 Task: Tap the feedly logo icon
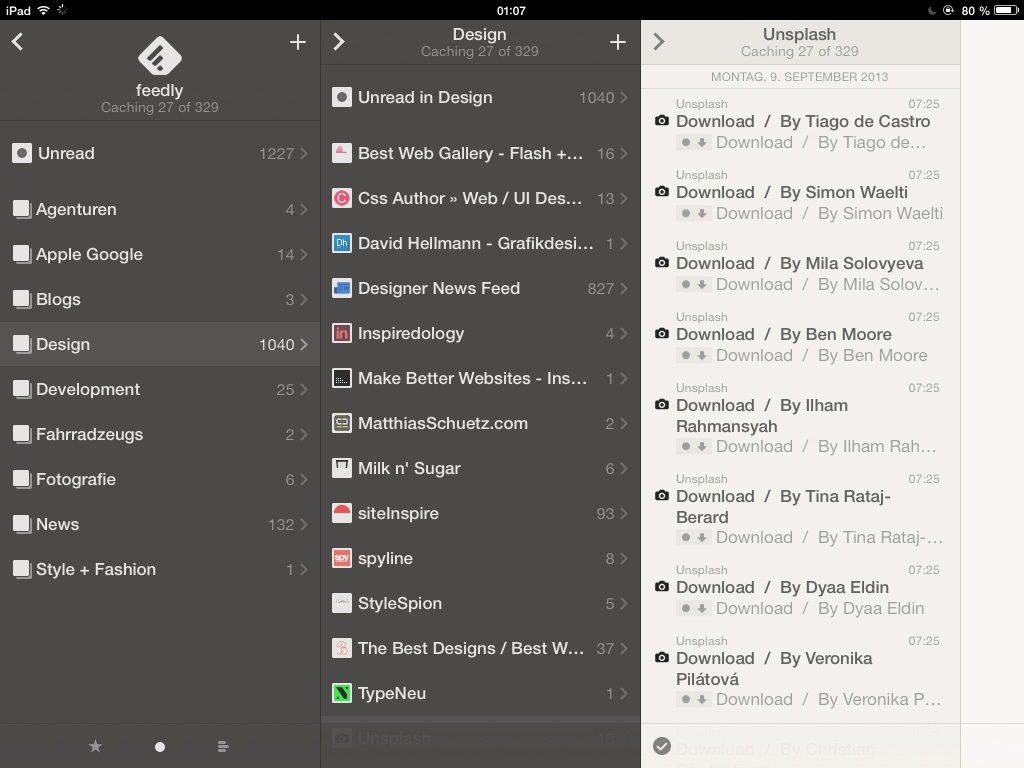pyautogui.click(x=159, y=57)
